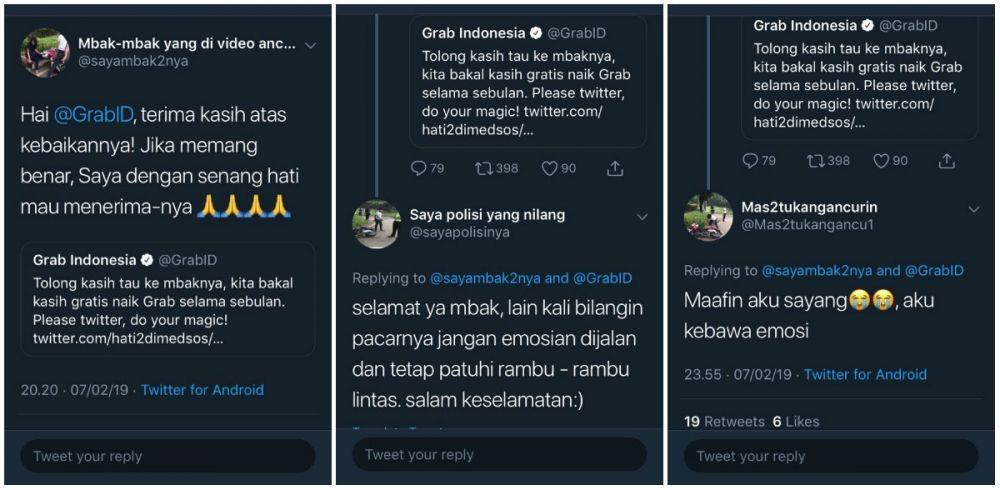
Task: Click Tweet your reply field in left panel
Action: point(168,456)
